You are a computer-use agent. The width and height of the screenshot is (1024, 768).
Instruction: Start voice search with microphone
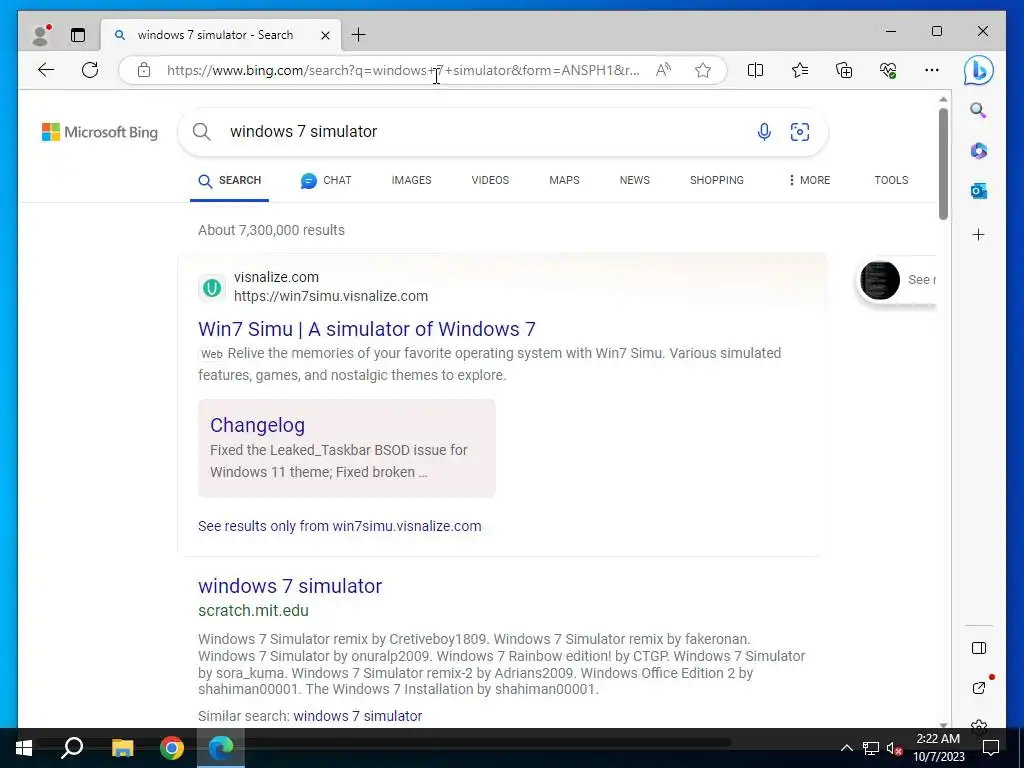(x=764, y=132)
